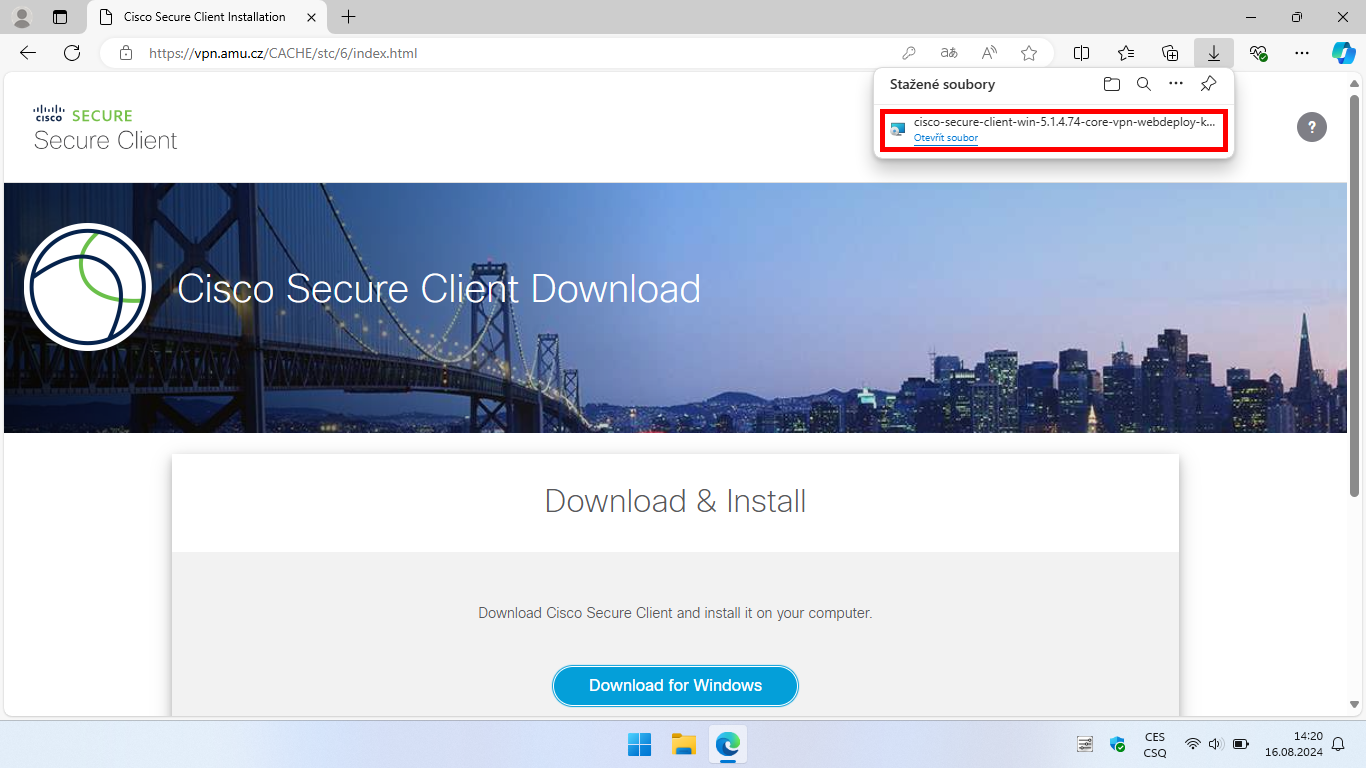Open File Explorer from the taskbar

(x=683, y=744)
